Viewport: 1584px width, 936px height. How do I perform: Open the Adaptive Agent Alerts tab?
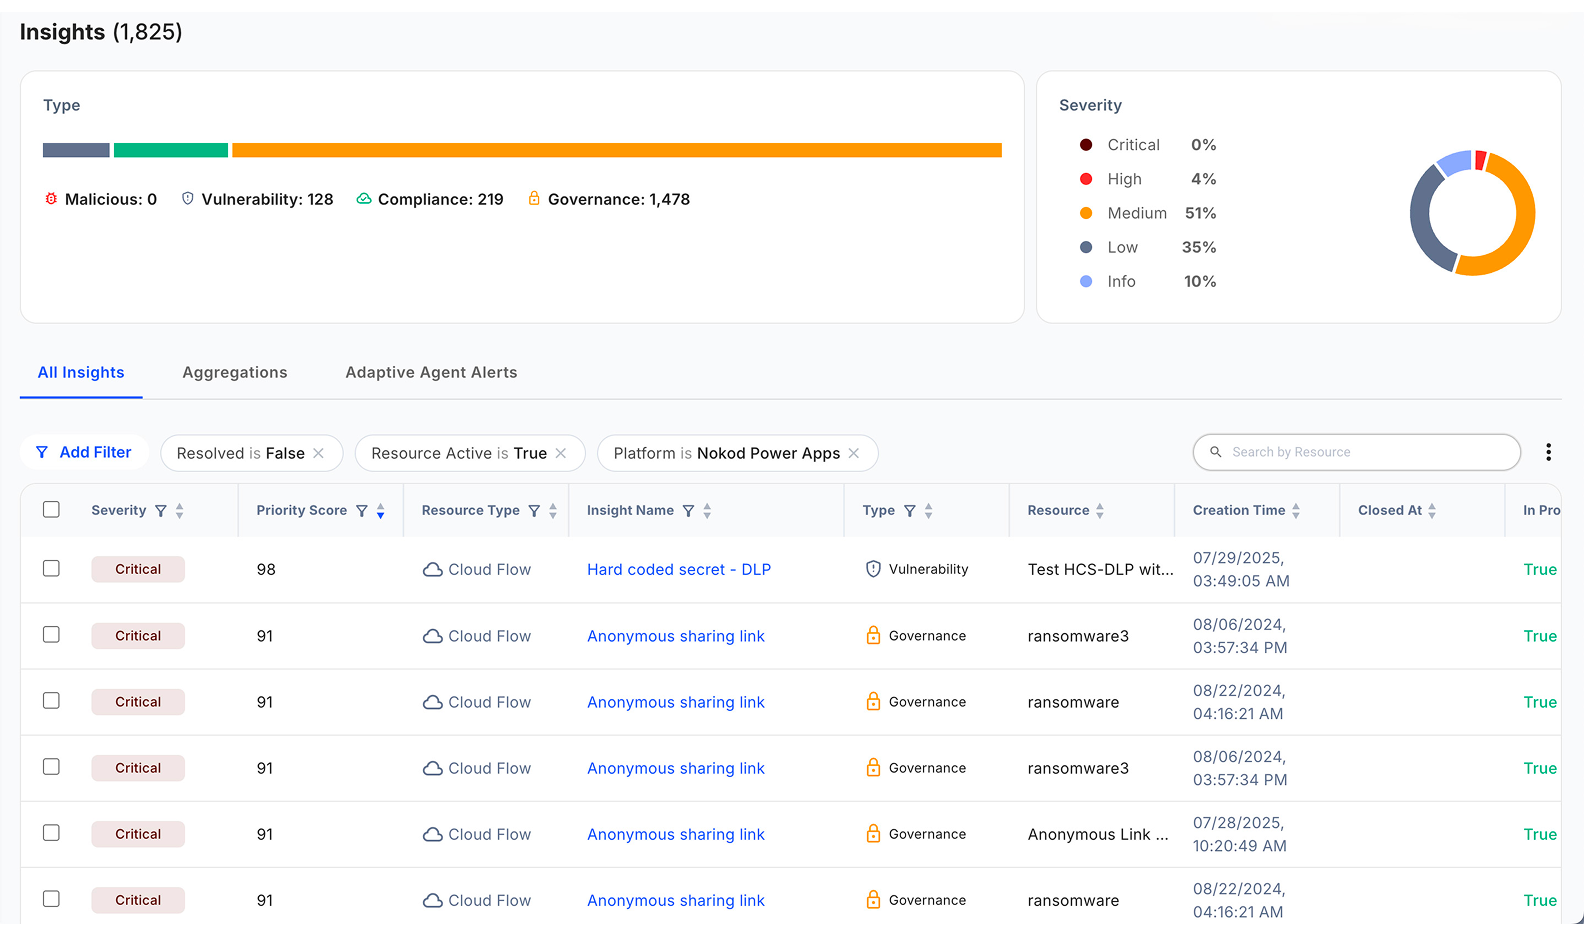431,372
